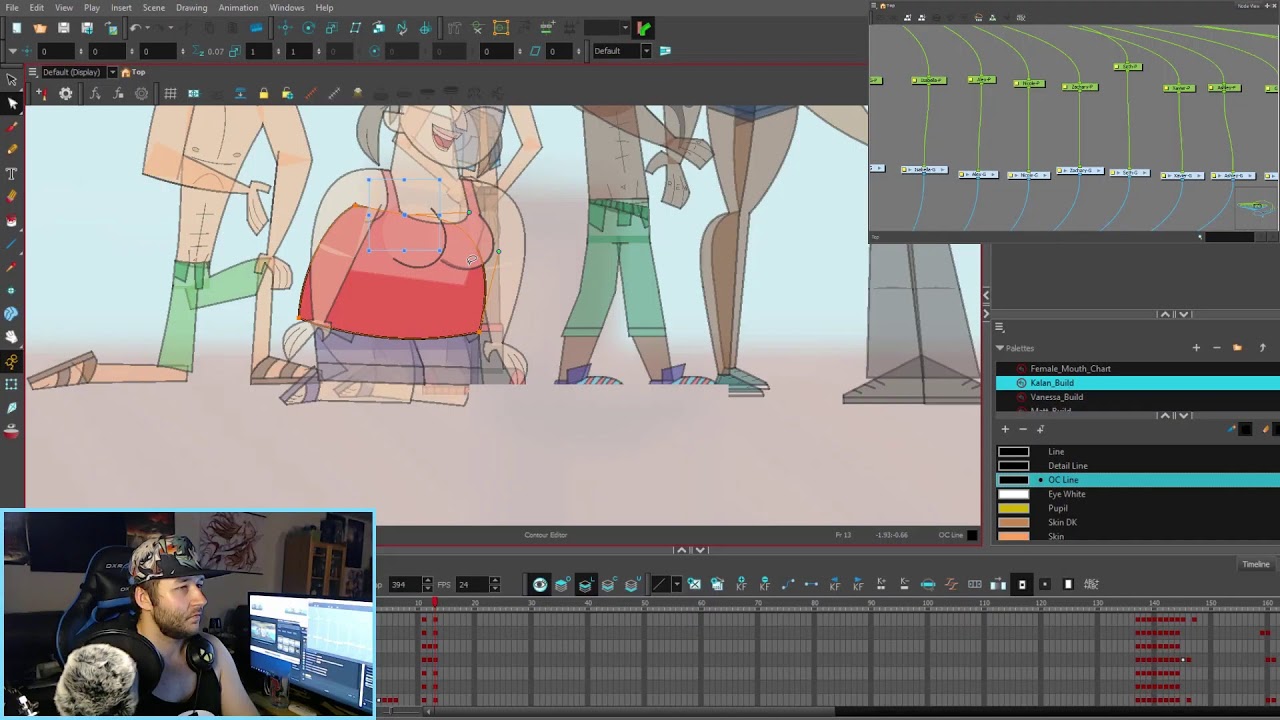The image size is (1280, 720).
Task: Click the Go to Previous Keyframe icon
Action: pyautogui.click(x=834, y=584)
